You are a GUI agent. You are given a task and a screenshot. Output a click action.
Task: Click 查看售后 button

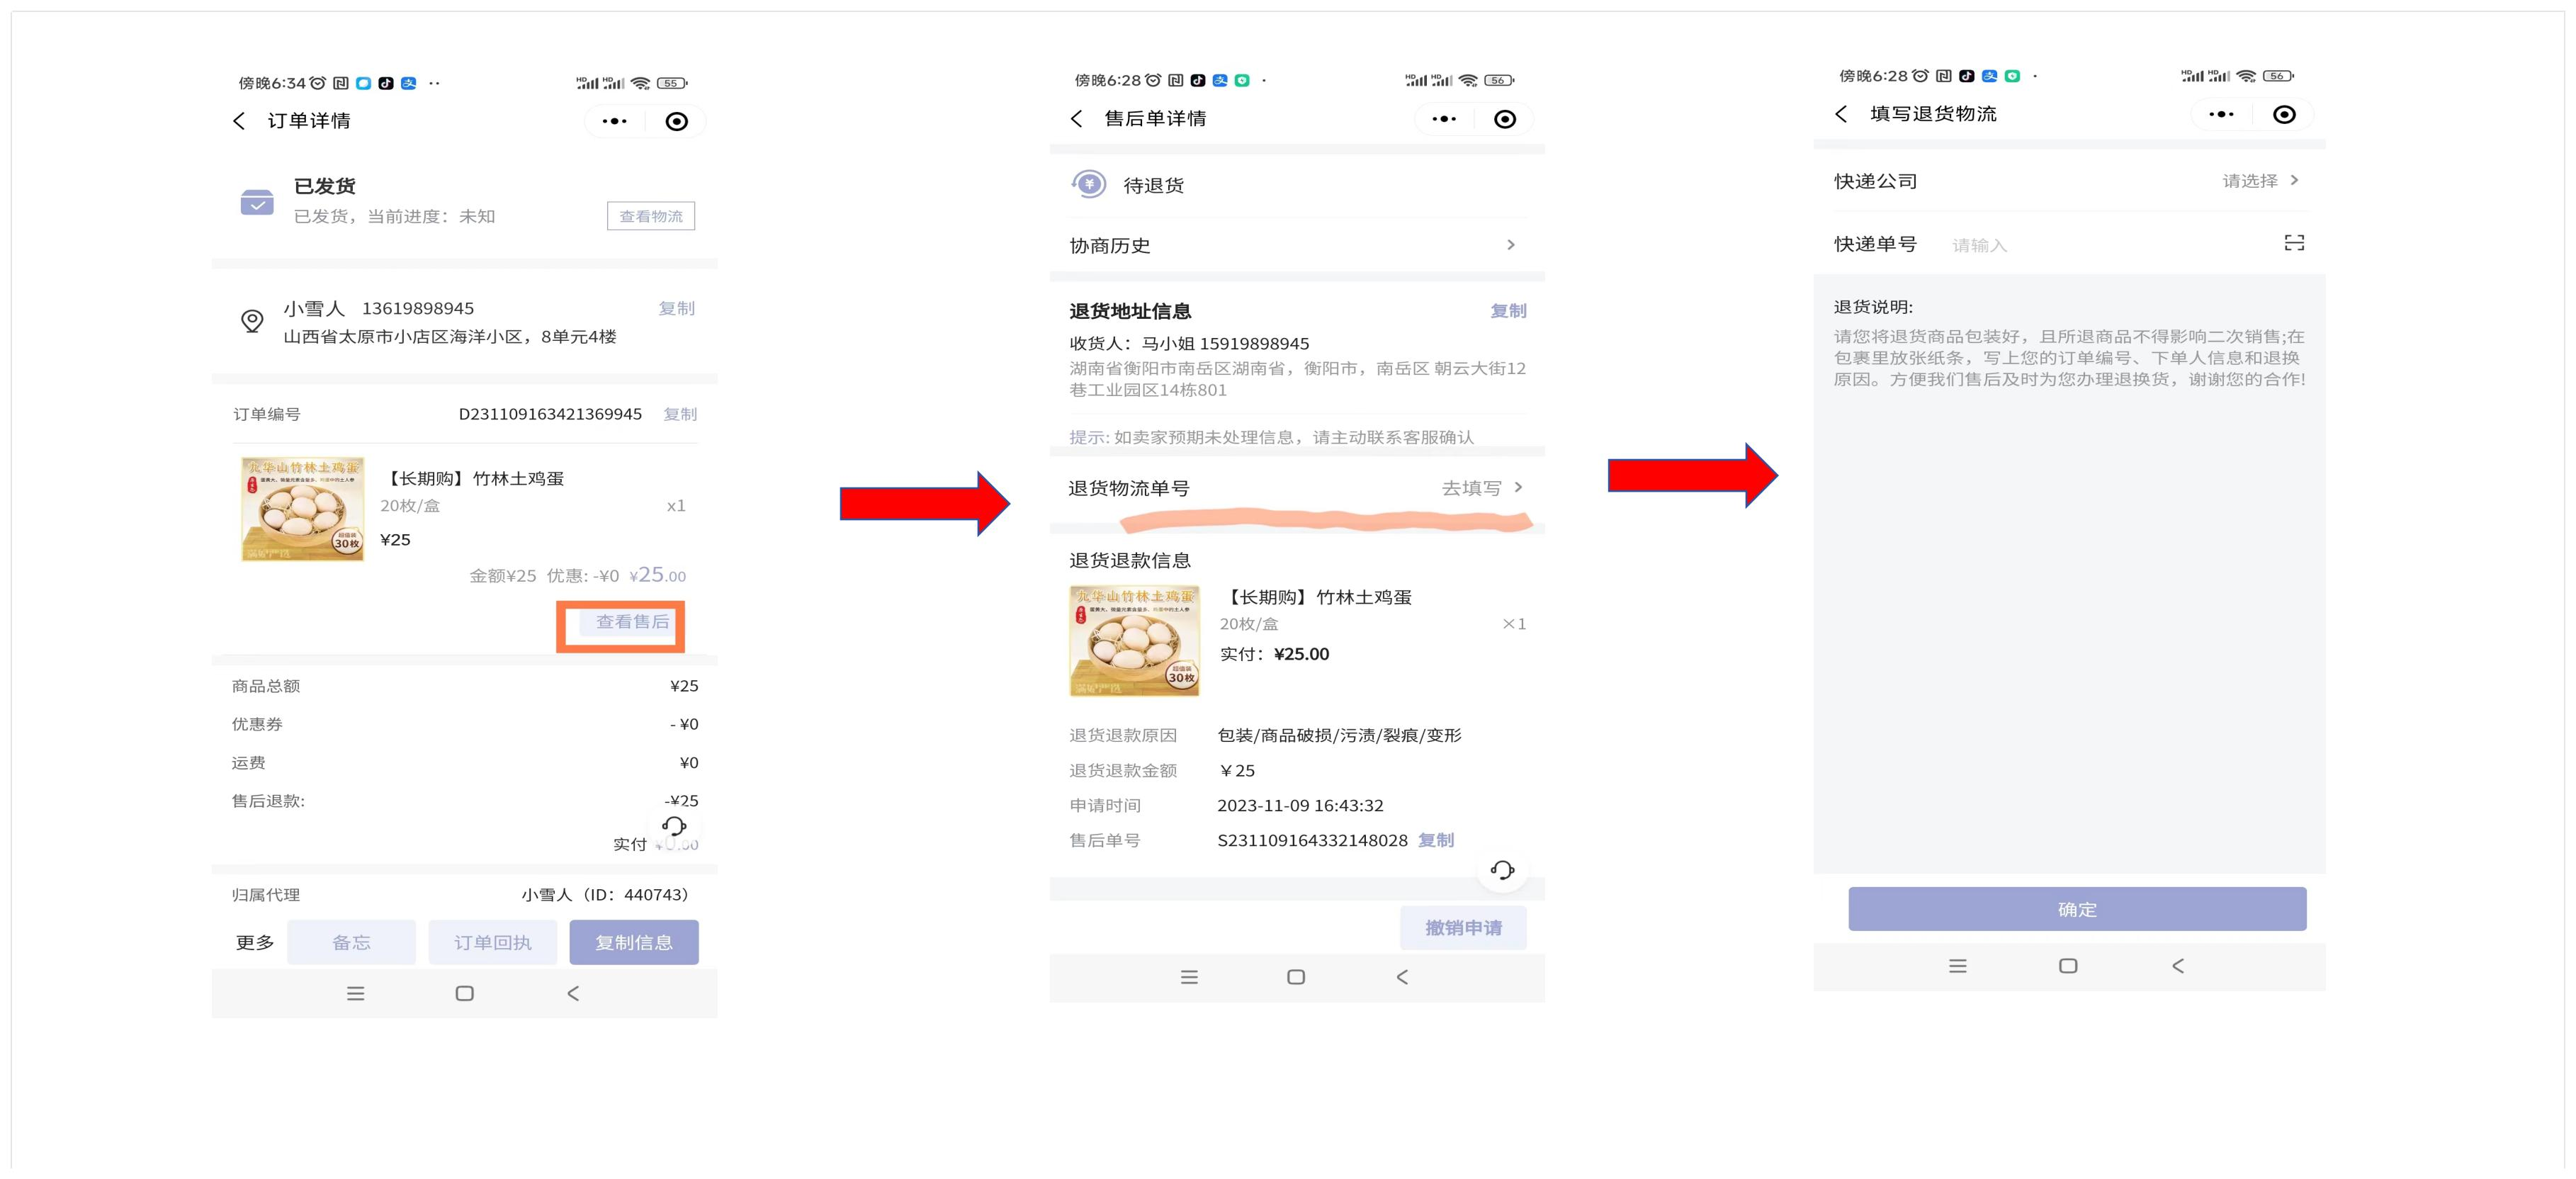tap(631, 622)
